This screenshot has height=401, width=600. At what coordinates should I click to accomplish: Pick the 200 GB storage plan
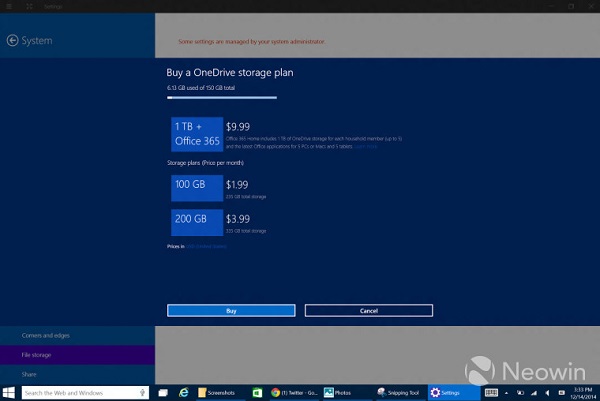196,221
